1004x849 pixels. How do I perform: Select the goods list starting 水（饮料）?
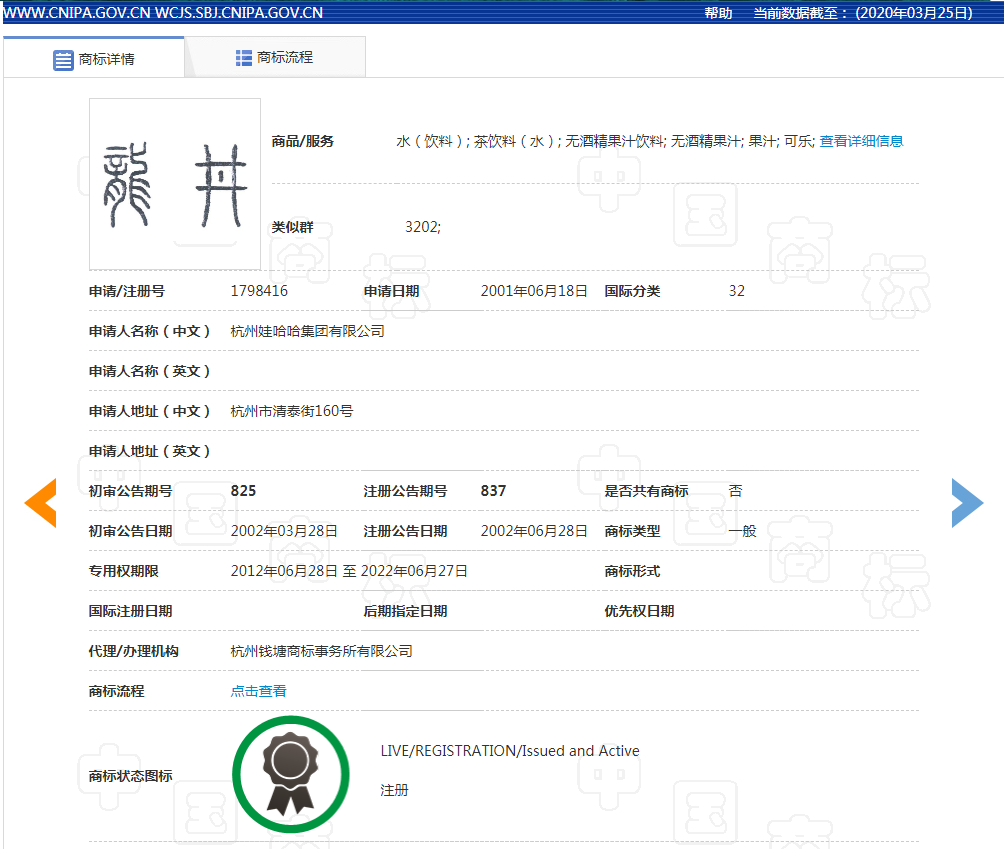pyautogui.click(x=606, y=141)
